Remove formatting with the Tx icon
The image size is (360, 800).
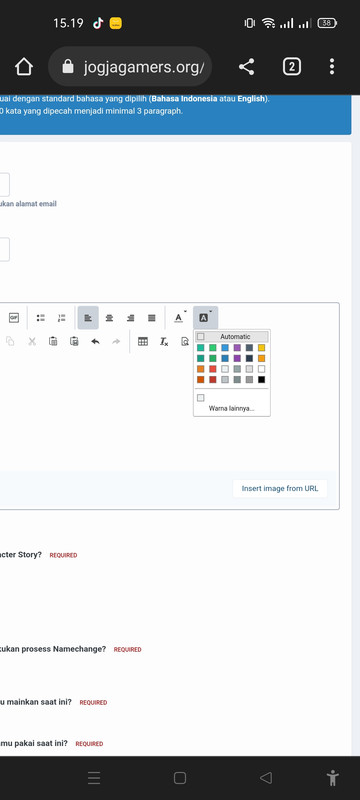(x=164, y=341)
